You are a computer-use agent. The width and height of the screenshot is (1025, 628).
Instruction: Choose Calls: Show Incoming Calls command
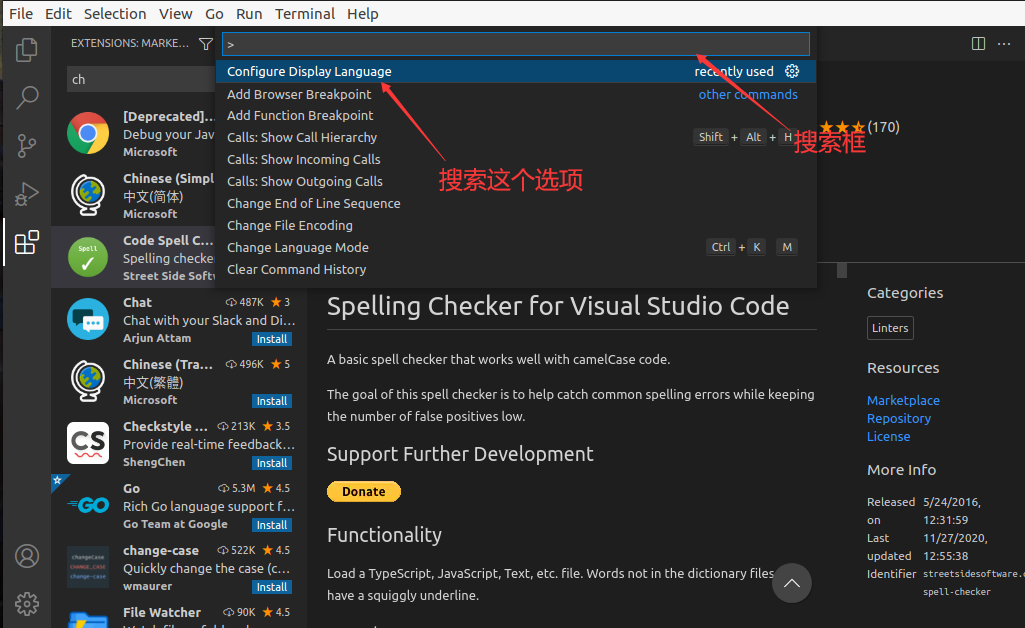click(516, 159)
